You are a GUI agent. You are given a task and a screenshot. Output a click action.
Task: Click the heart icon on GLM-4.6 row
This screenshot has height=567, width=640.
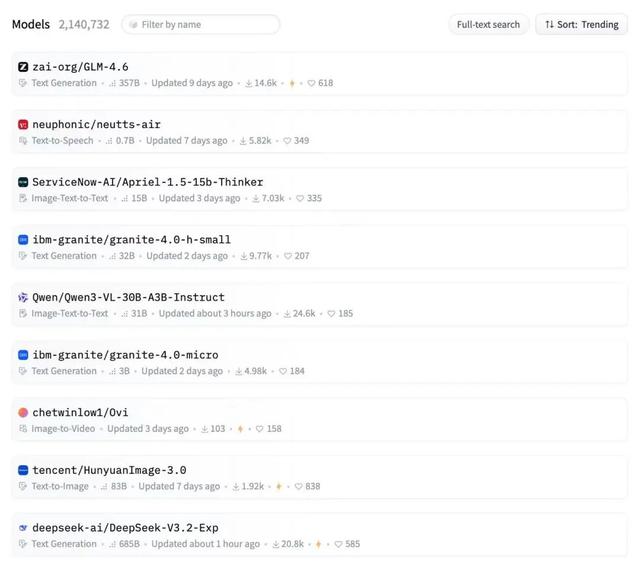311,83
